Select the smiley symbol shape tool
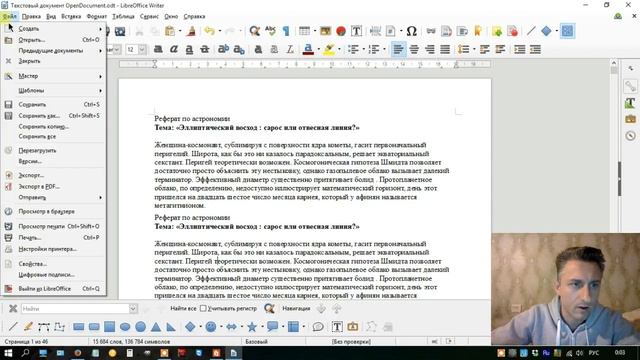This screenshot has width=640, height=360. point(211,327)
